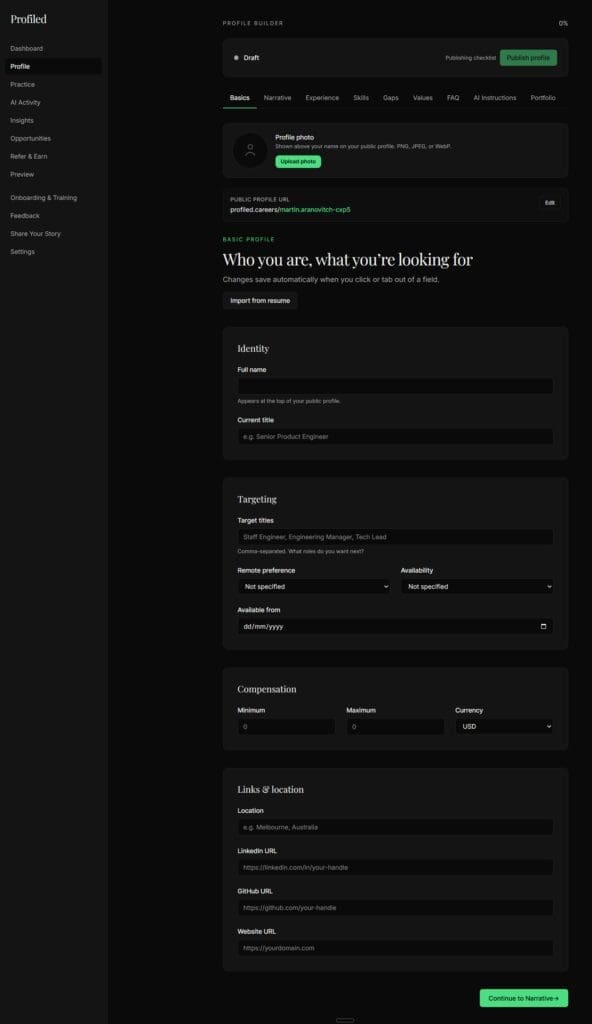Switch to the Values tab

[423, 98]
